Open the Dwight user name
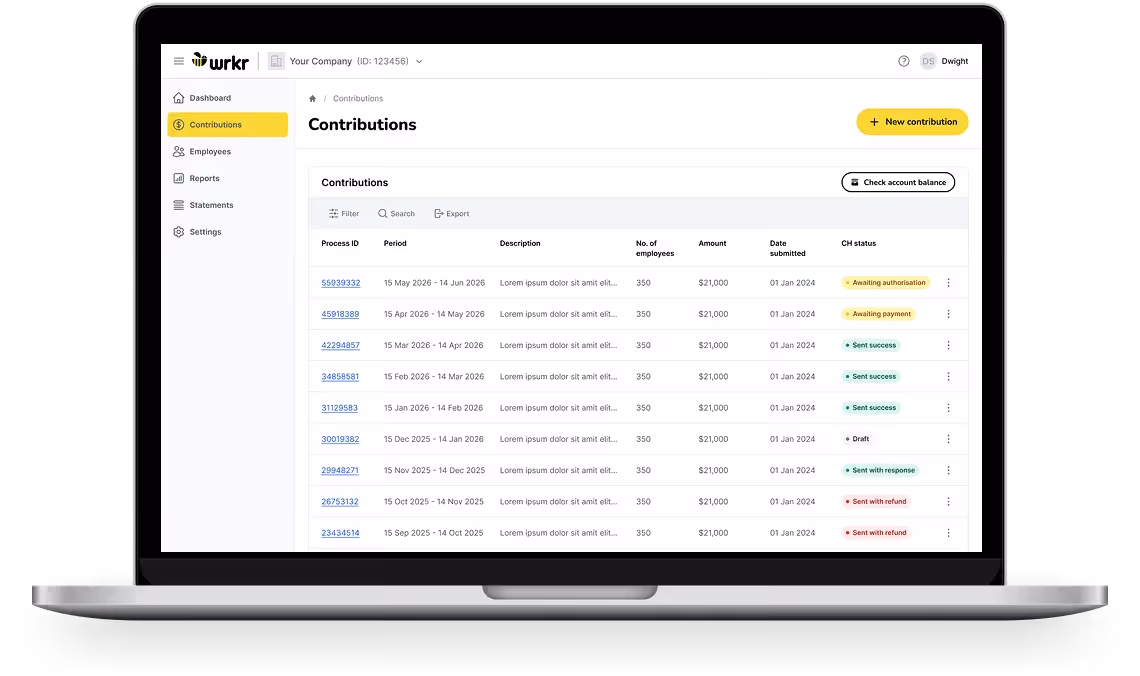 (955, 61)
